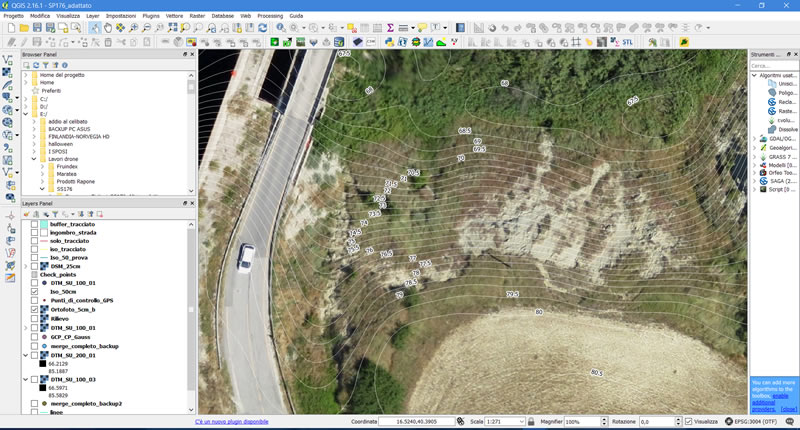Open the Raster menu
The width and height of the screenshot is (800, 430).
pyautogui.click(x=197, y=16)
